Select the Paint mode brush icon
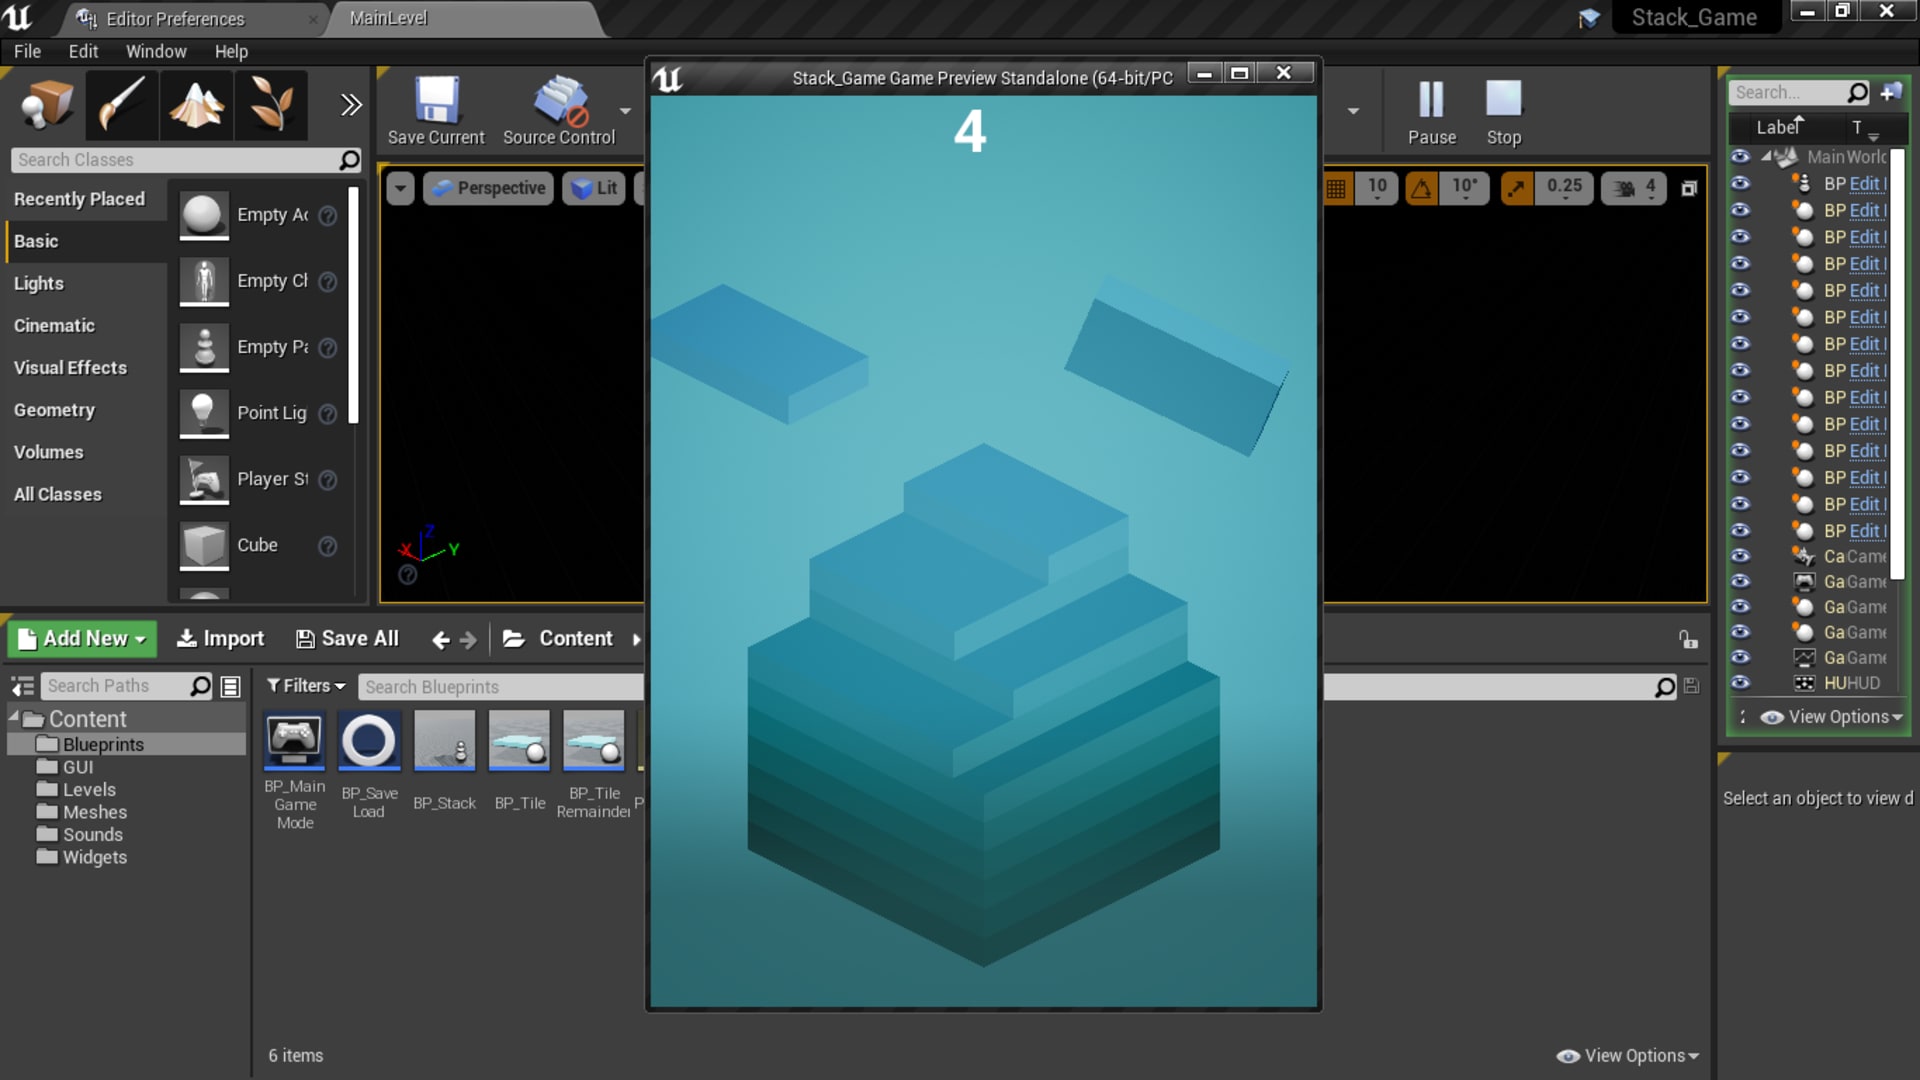Viewport: 1920px width, 1080px height. [x=121, y=105]
